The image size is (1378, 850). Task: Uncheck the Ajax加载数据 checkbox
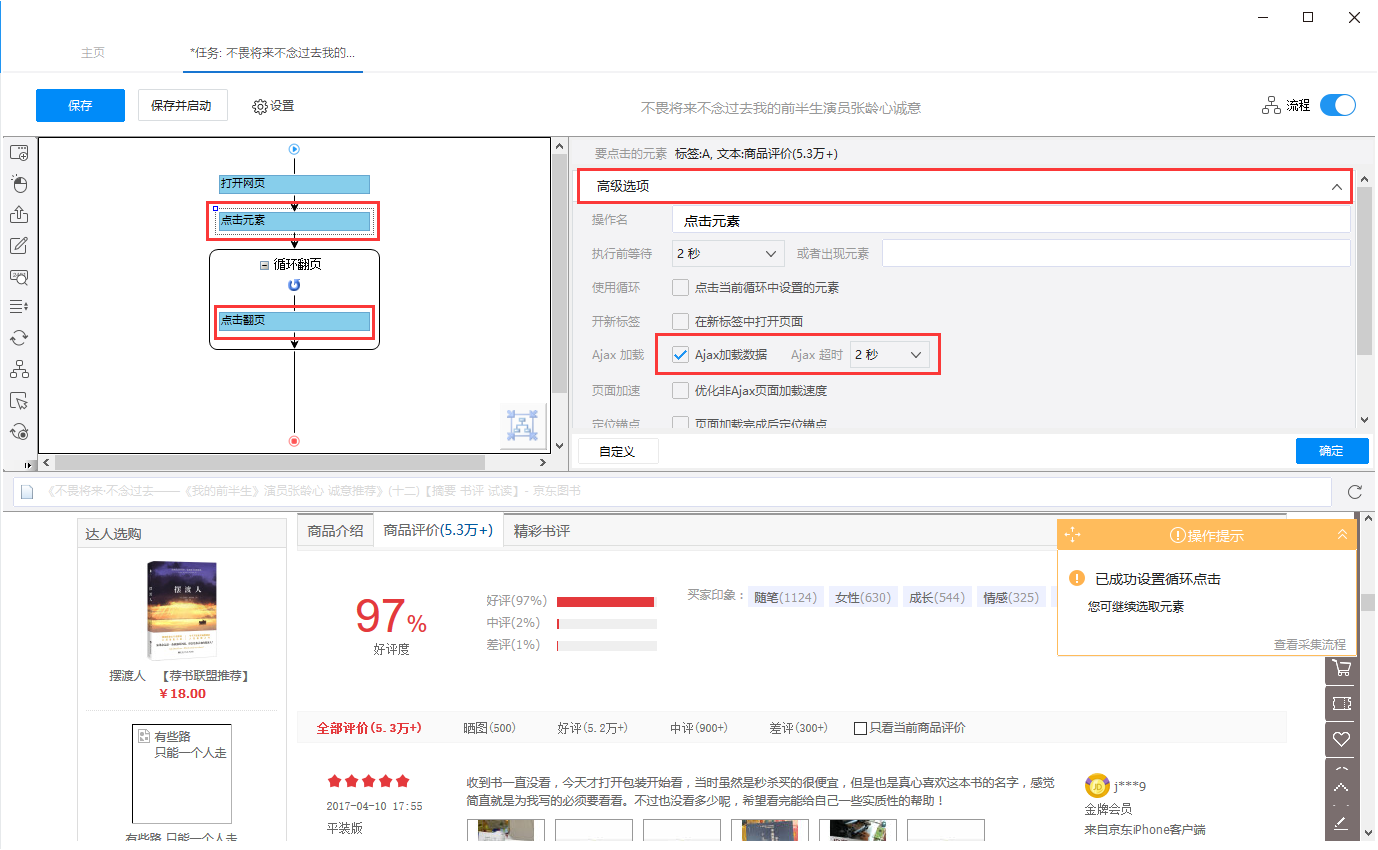click(x=680, y=355)
